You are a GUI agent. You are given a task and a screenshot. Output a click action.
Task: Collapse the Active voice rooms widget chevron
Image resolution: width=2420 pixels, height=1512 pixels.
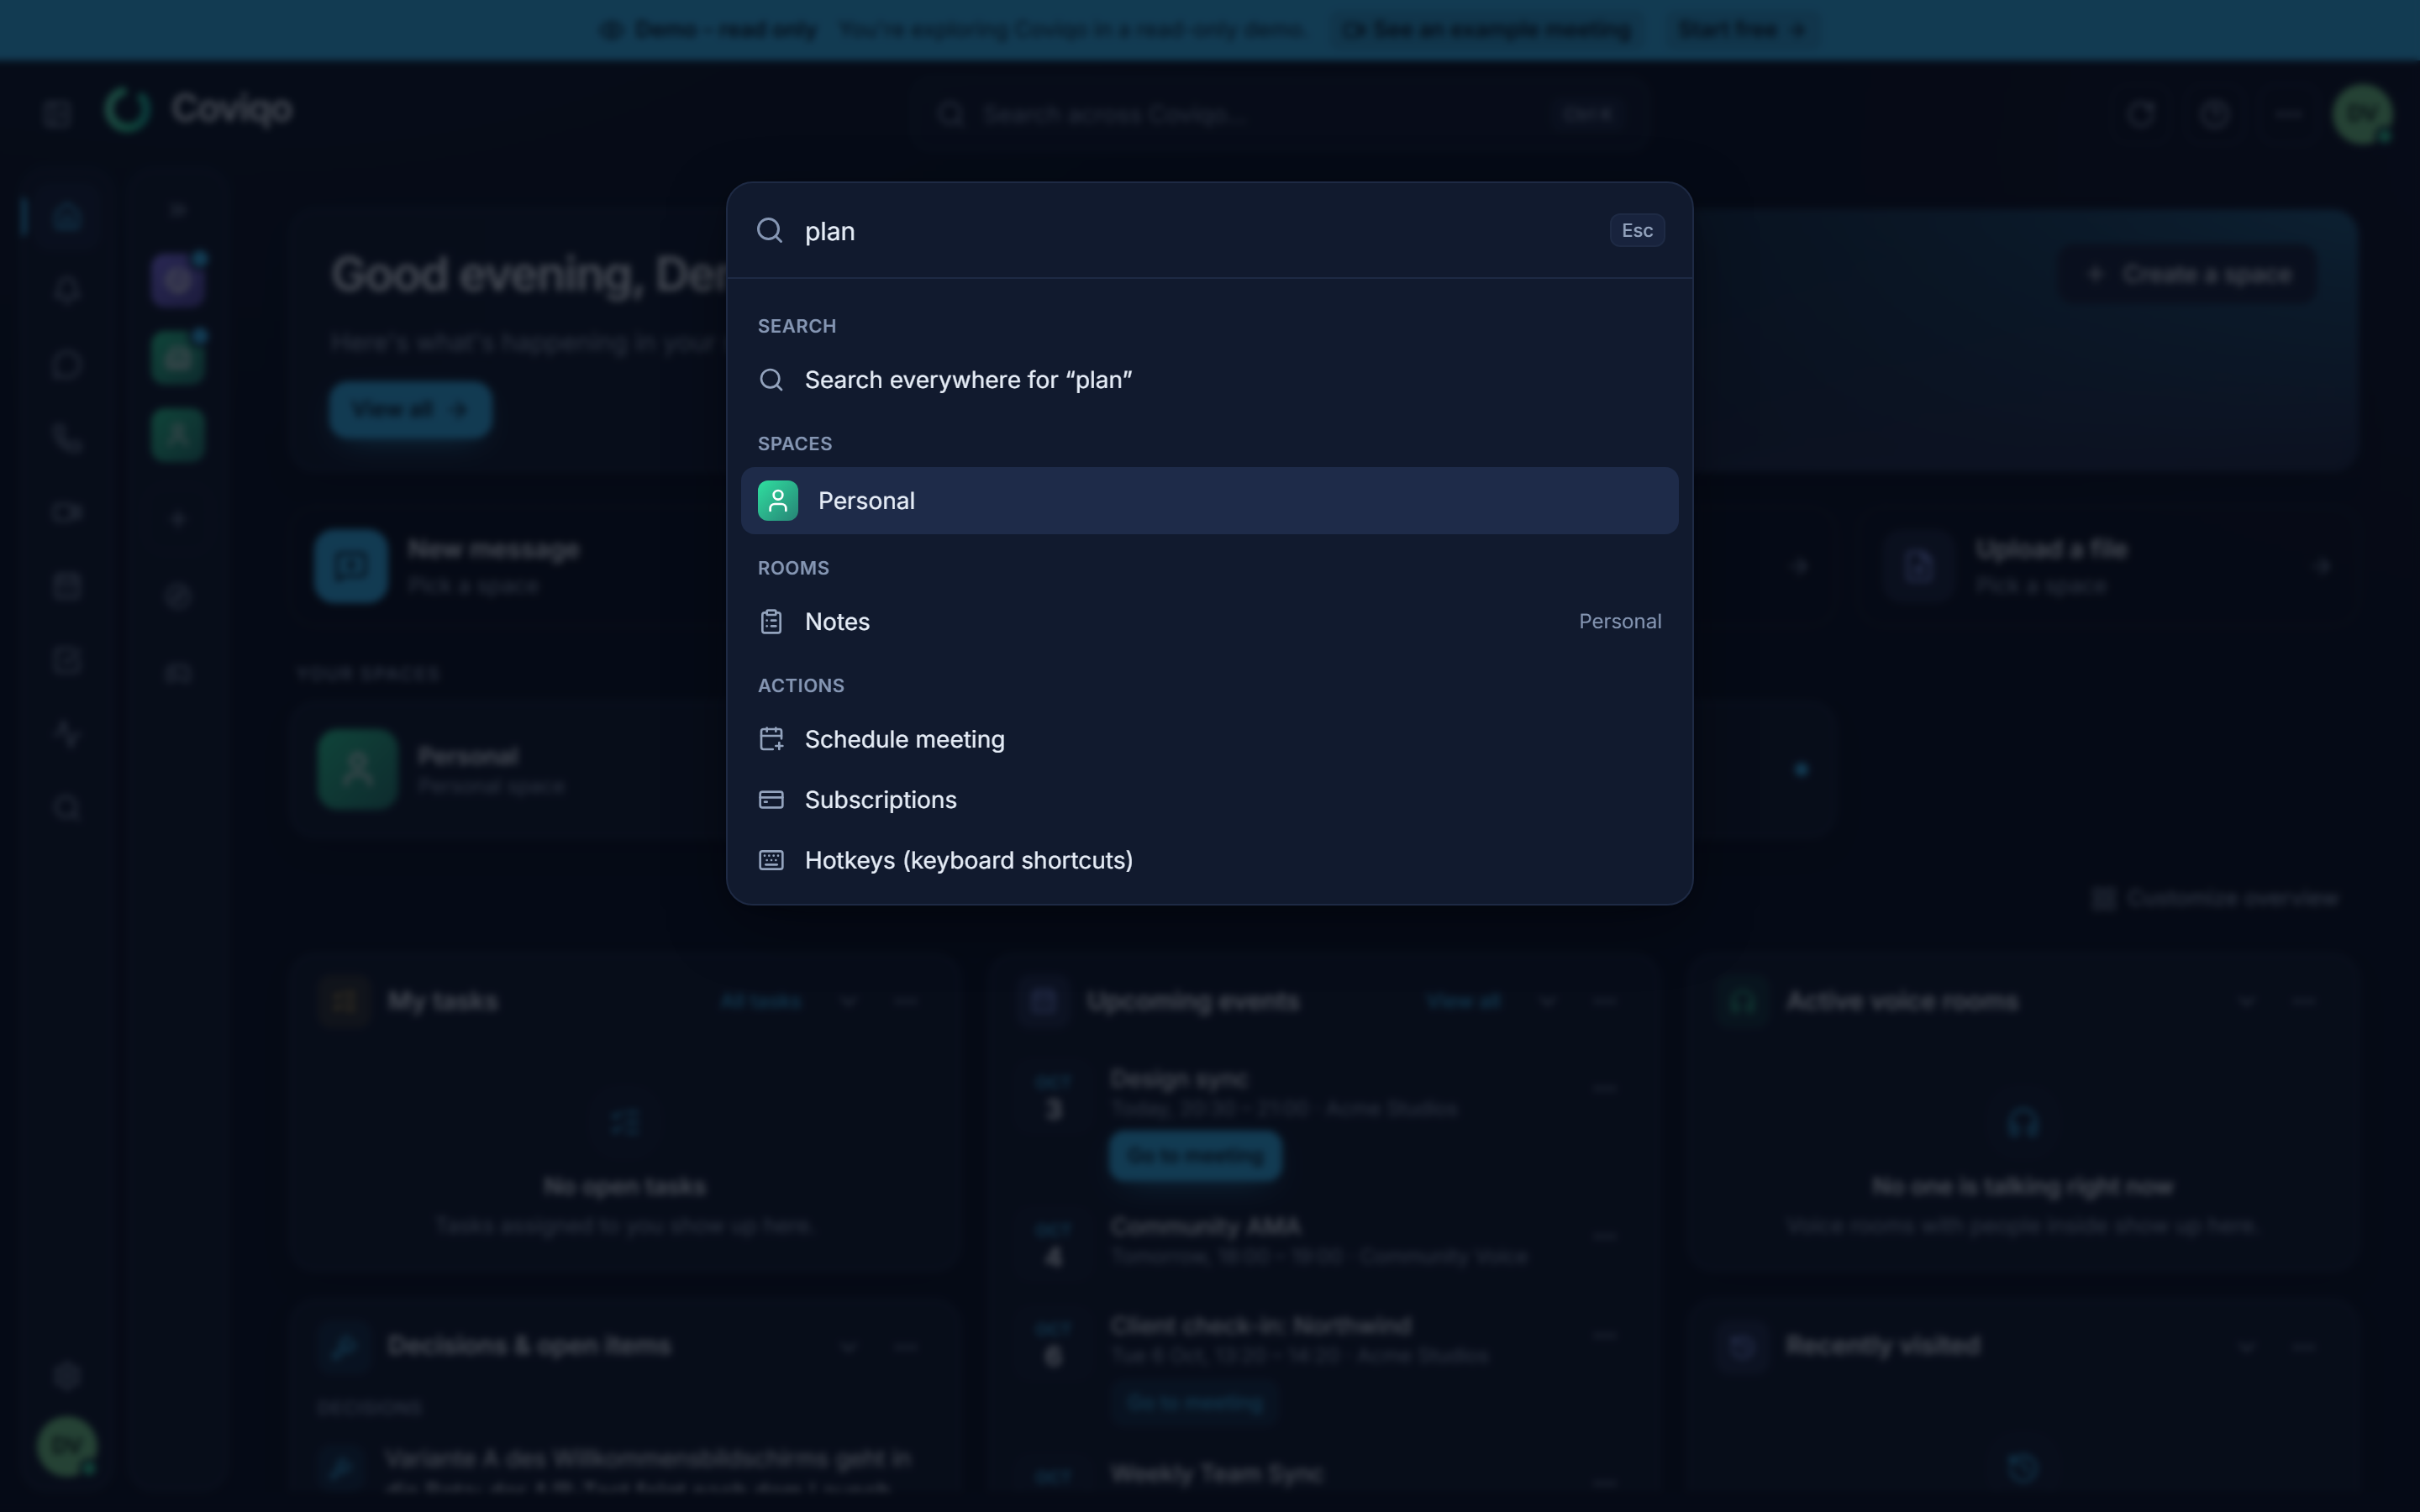pyautogui.click(x=2246, y=1001)
